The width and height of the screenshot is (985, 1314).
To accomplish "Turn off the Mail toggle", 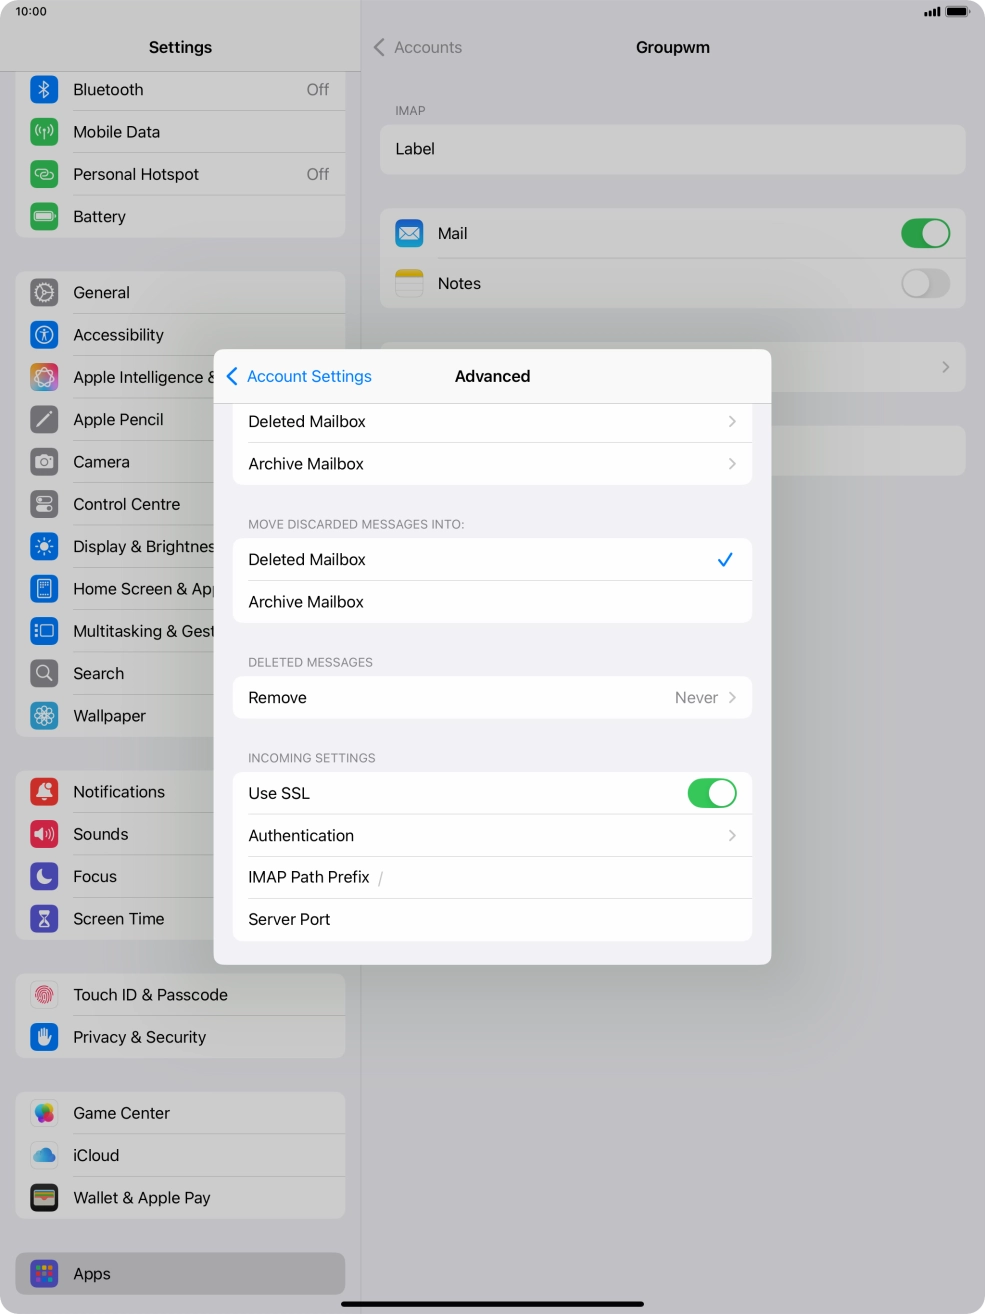I will tap(924, 234).
